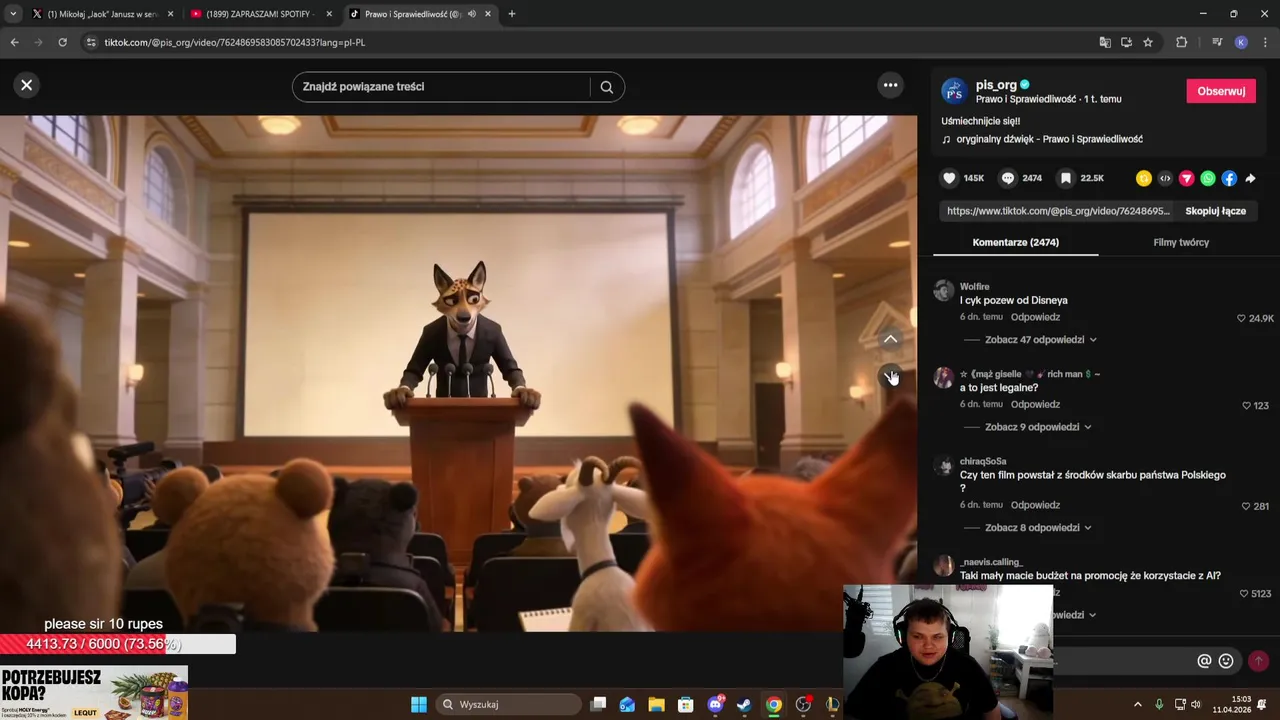Go to next video with down arrow
The width and height of the screenshot is (1280, 720).
890,376
